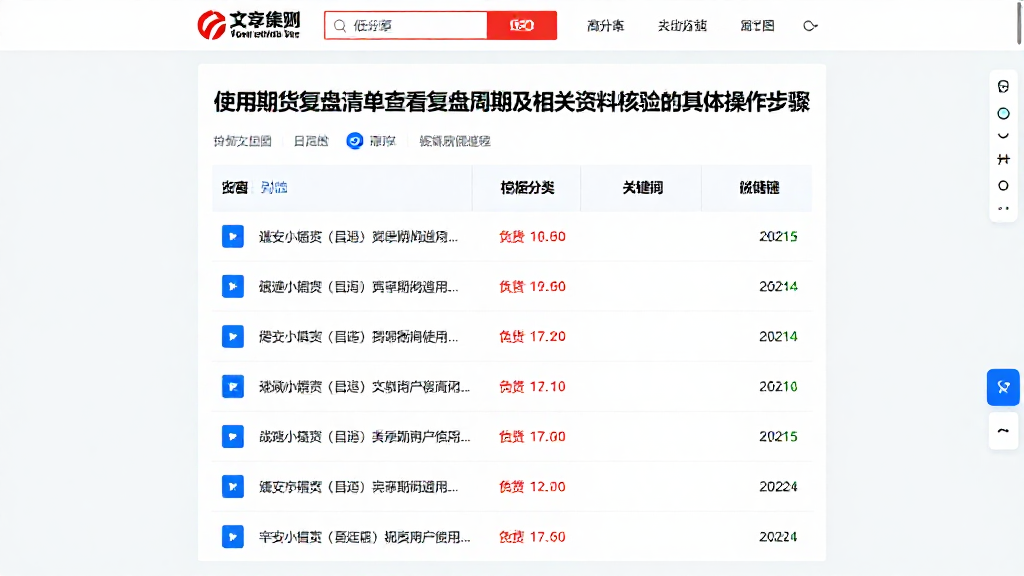Image resolution: width=1024 pixels, height=576 pixels.
Task: Click the blue play icon in the 10.60 row
Action: (x=232, y=236)
